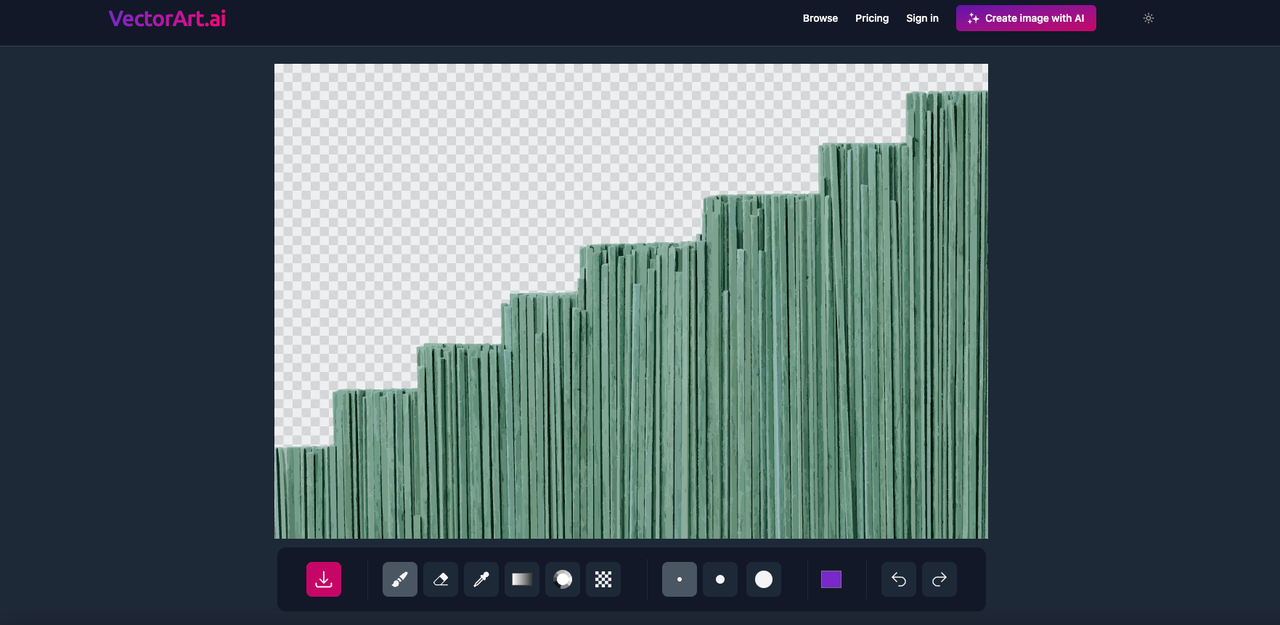
Task: Click Create image with AI button
Action: [x=1026, y=18]
